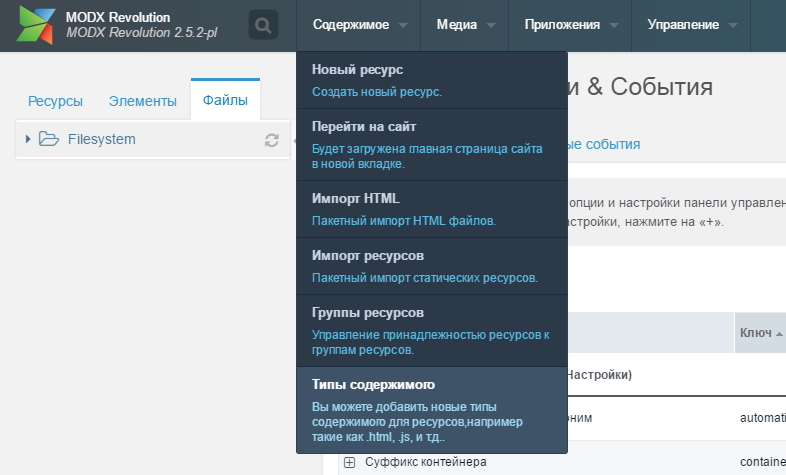Open the Медиа dropdown menu

pyautogui.click(x=465, y=25)
